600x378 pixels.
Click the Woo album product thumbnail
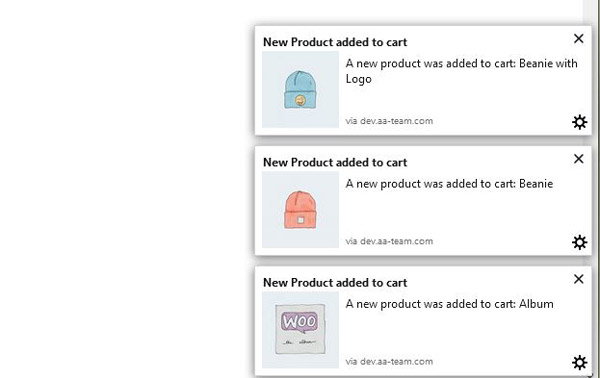tap(300, 330)
